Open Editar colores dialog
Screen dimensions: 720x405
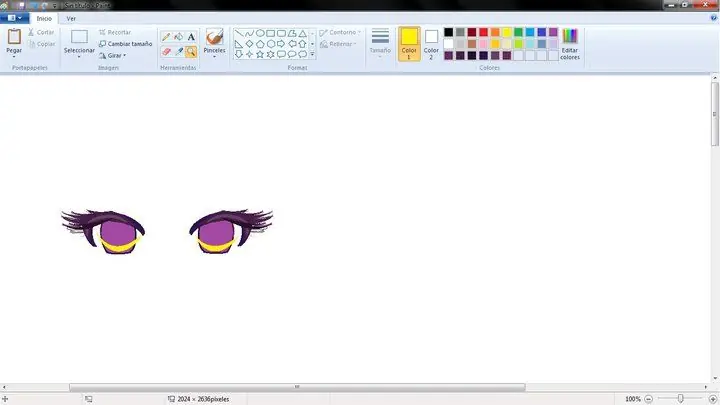point(570,44)
